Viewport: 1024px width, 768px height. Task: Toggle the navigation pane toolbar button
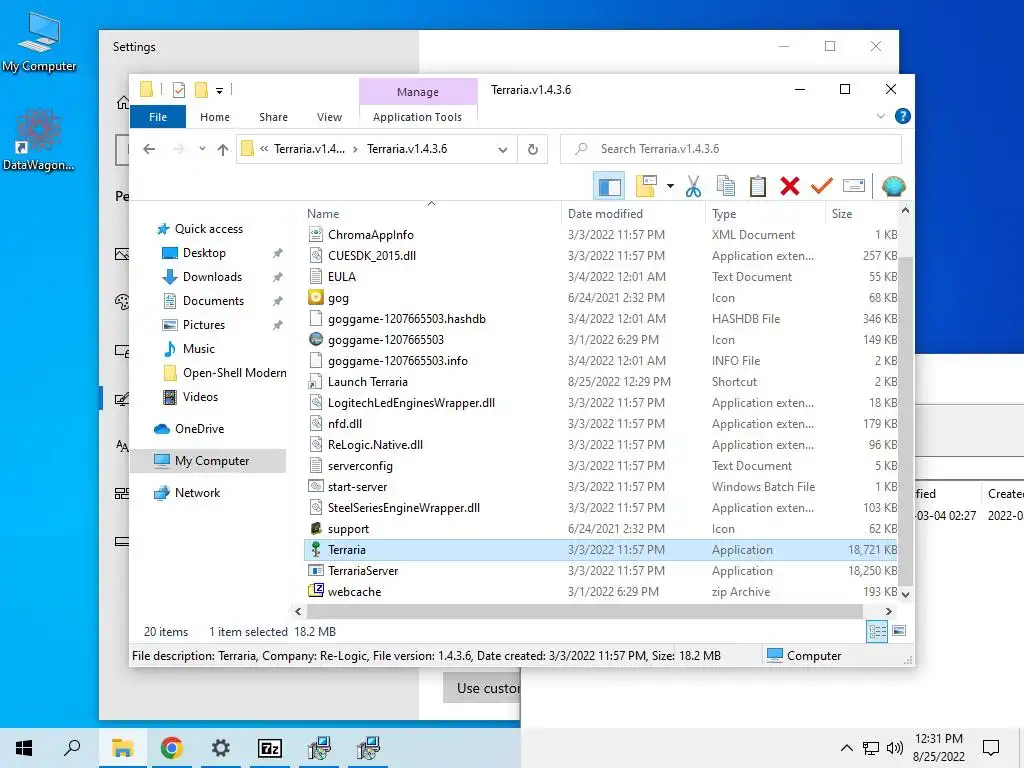point(609,187)
